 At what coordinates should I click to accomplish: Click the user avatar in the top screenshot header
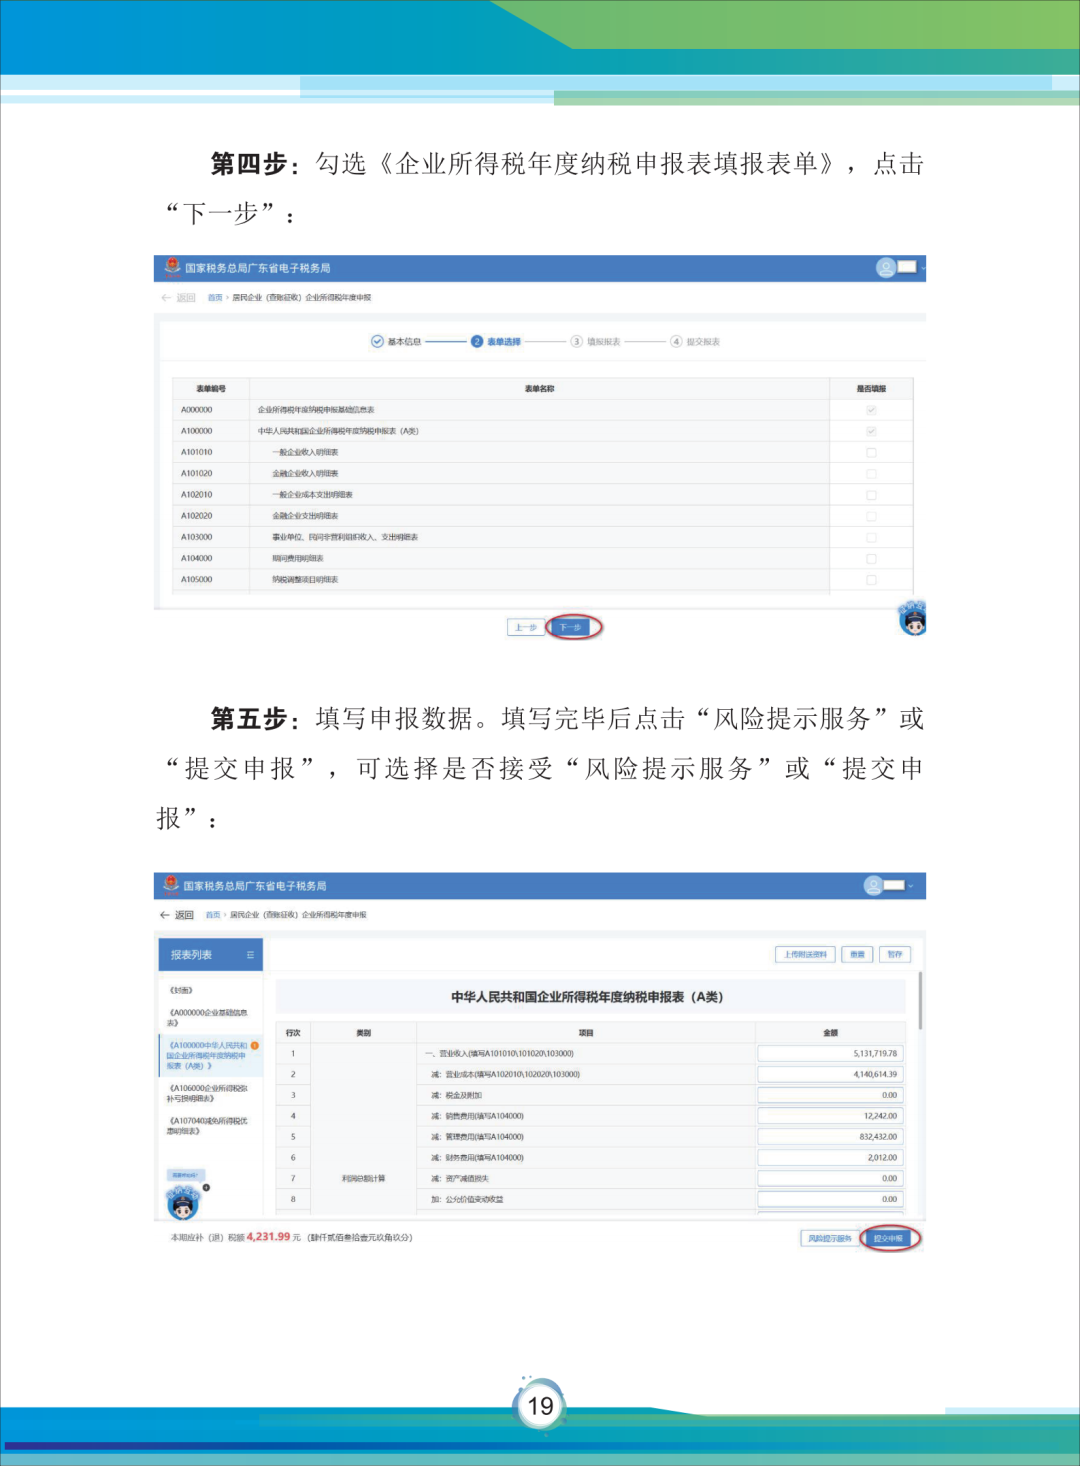pyautogui.click(x=884, y=266)
